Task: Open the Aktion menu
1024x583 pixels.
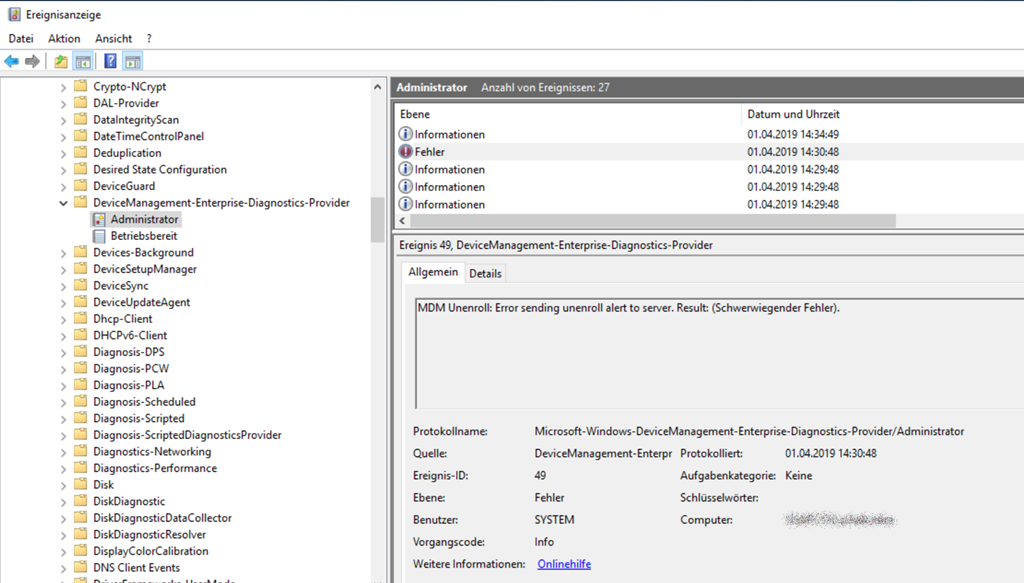Action: (x=64, y=38)
